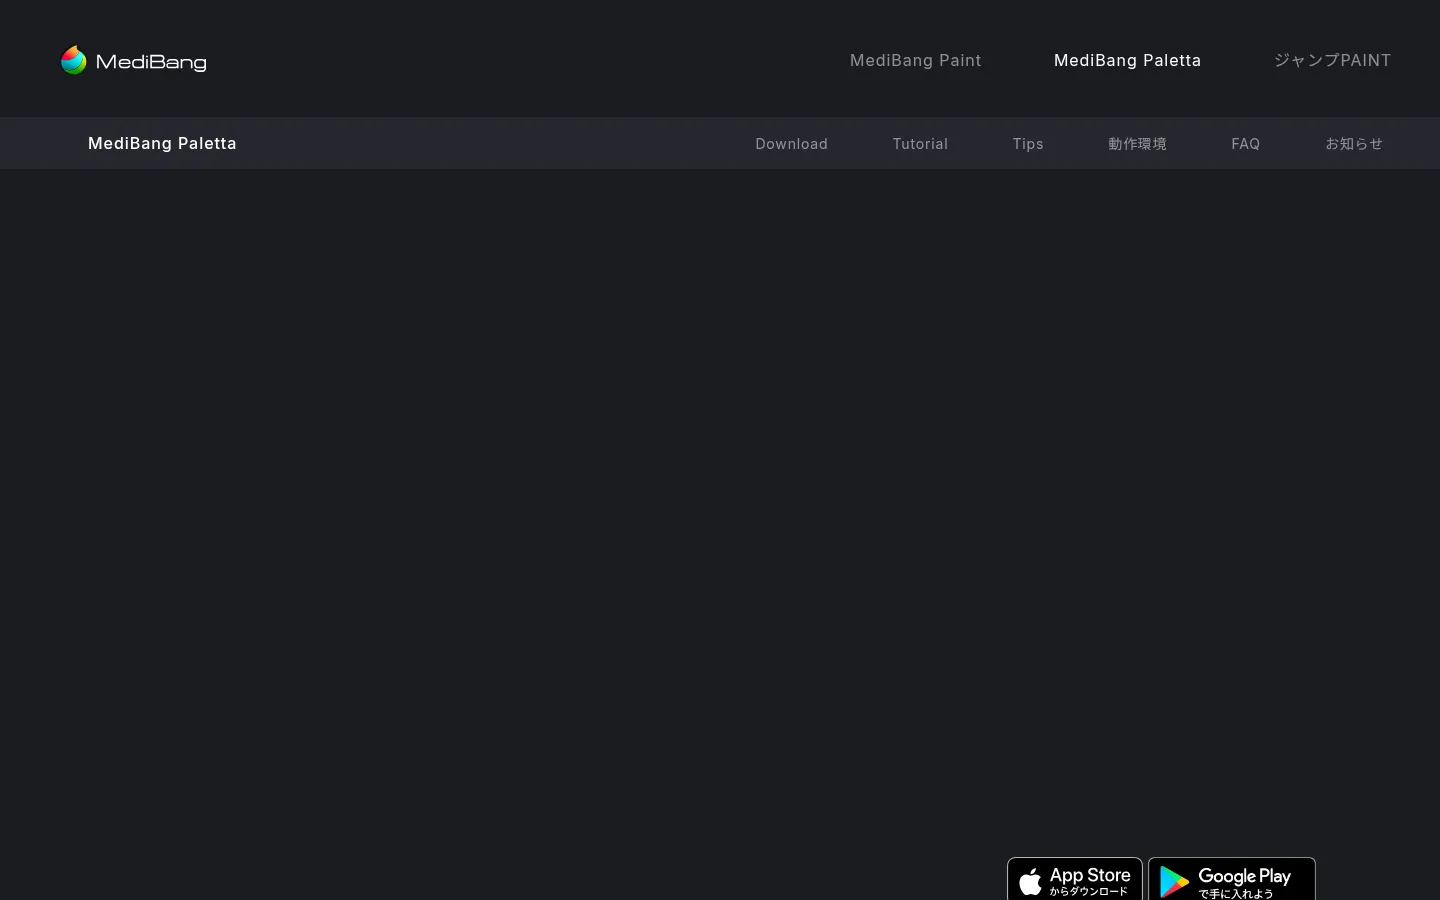Open MediBang Paint in top navigation
The image size is (1440, 900).
[x=915, y=60]
